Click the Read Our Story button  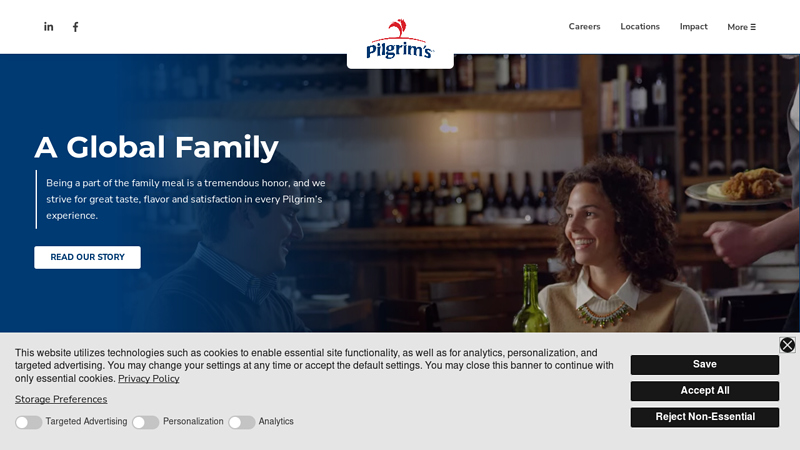87,257
